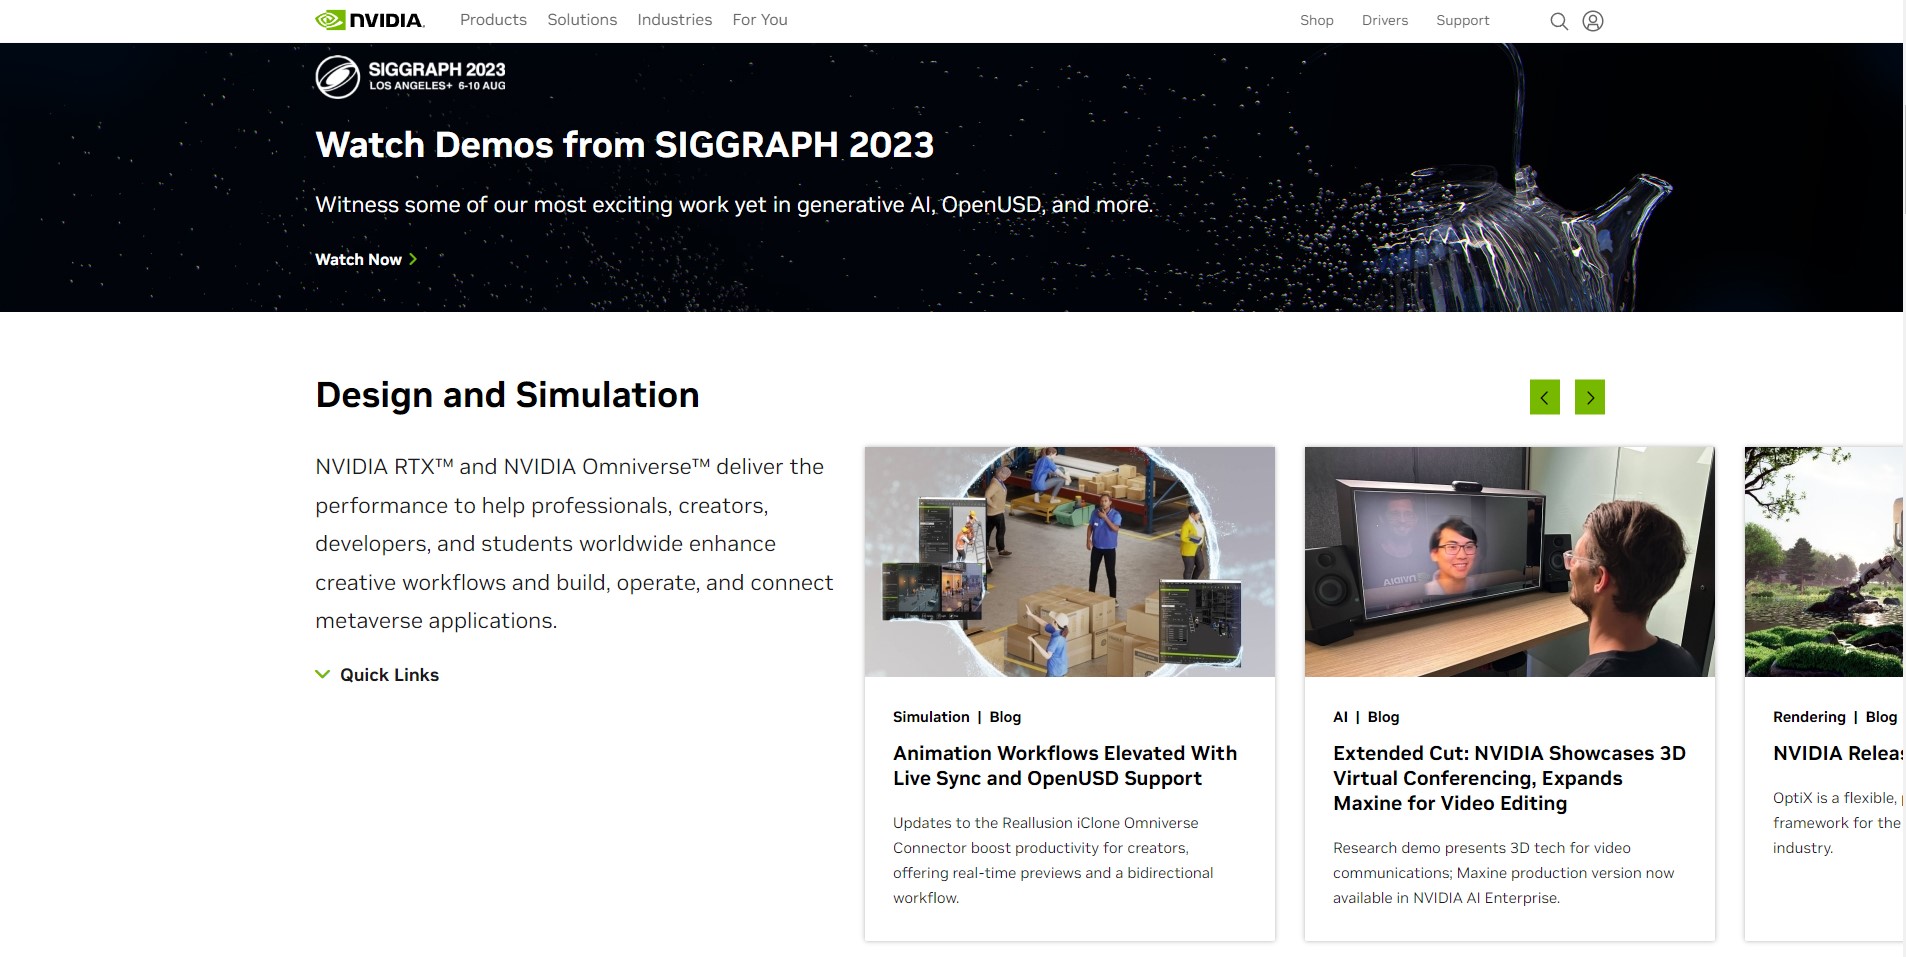Click Blog tag on AI card
This screenshot has width=1906, height=957.
coord(1383,717)
